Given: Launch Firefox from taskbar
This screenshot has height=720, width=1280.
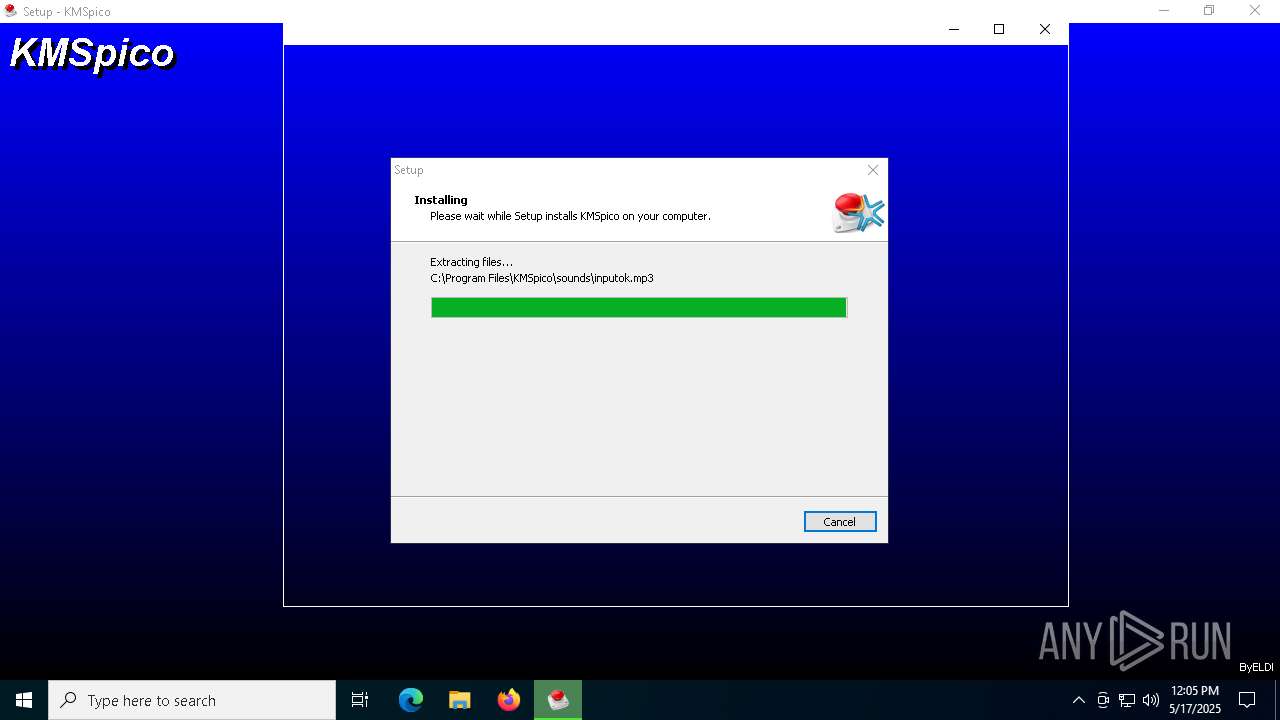Looking at the screenshot, I should click(x=509, y=700).
